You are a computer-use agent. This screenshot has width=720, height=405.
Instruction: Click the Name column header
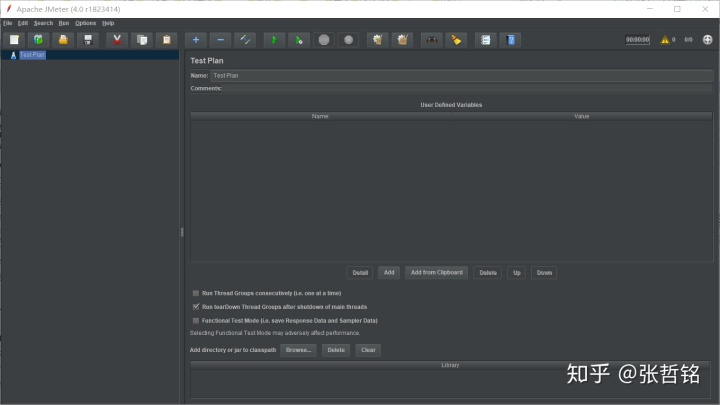pyautogui.click(x=320, y=116)
